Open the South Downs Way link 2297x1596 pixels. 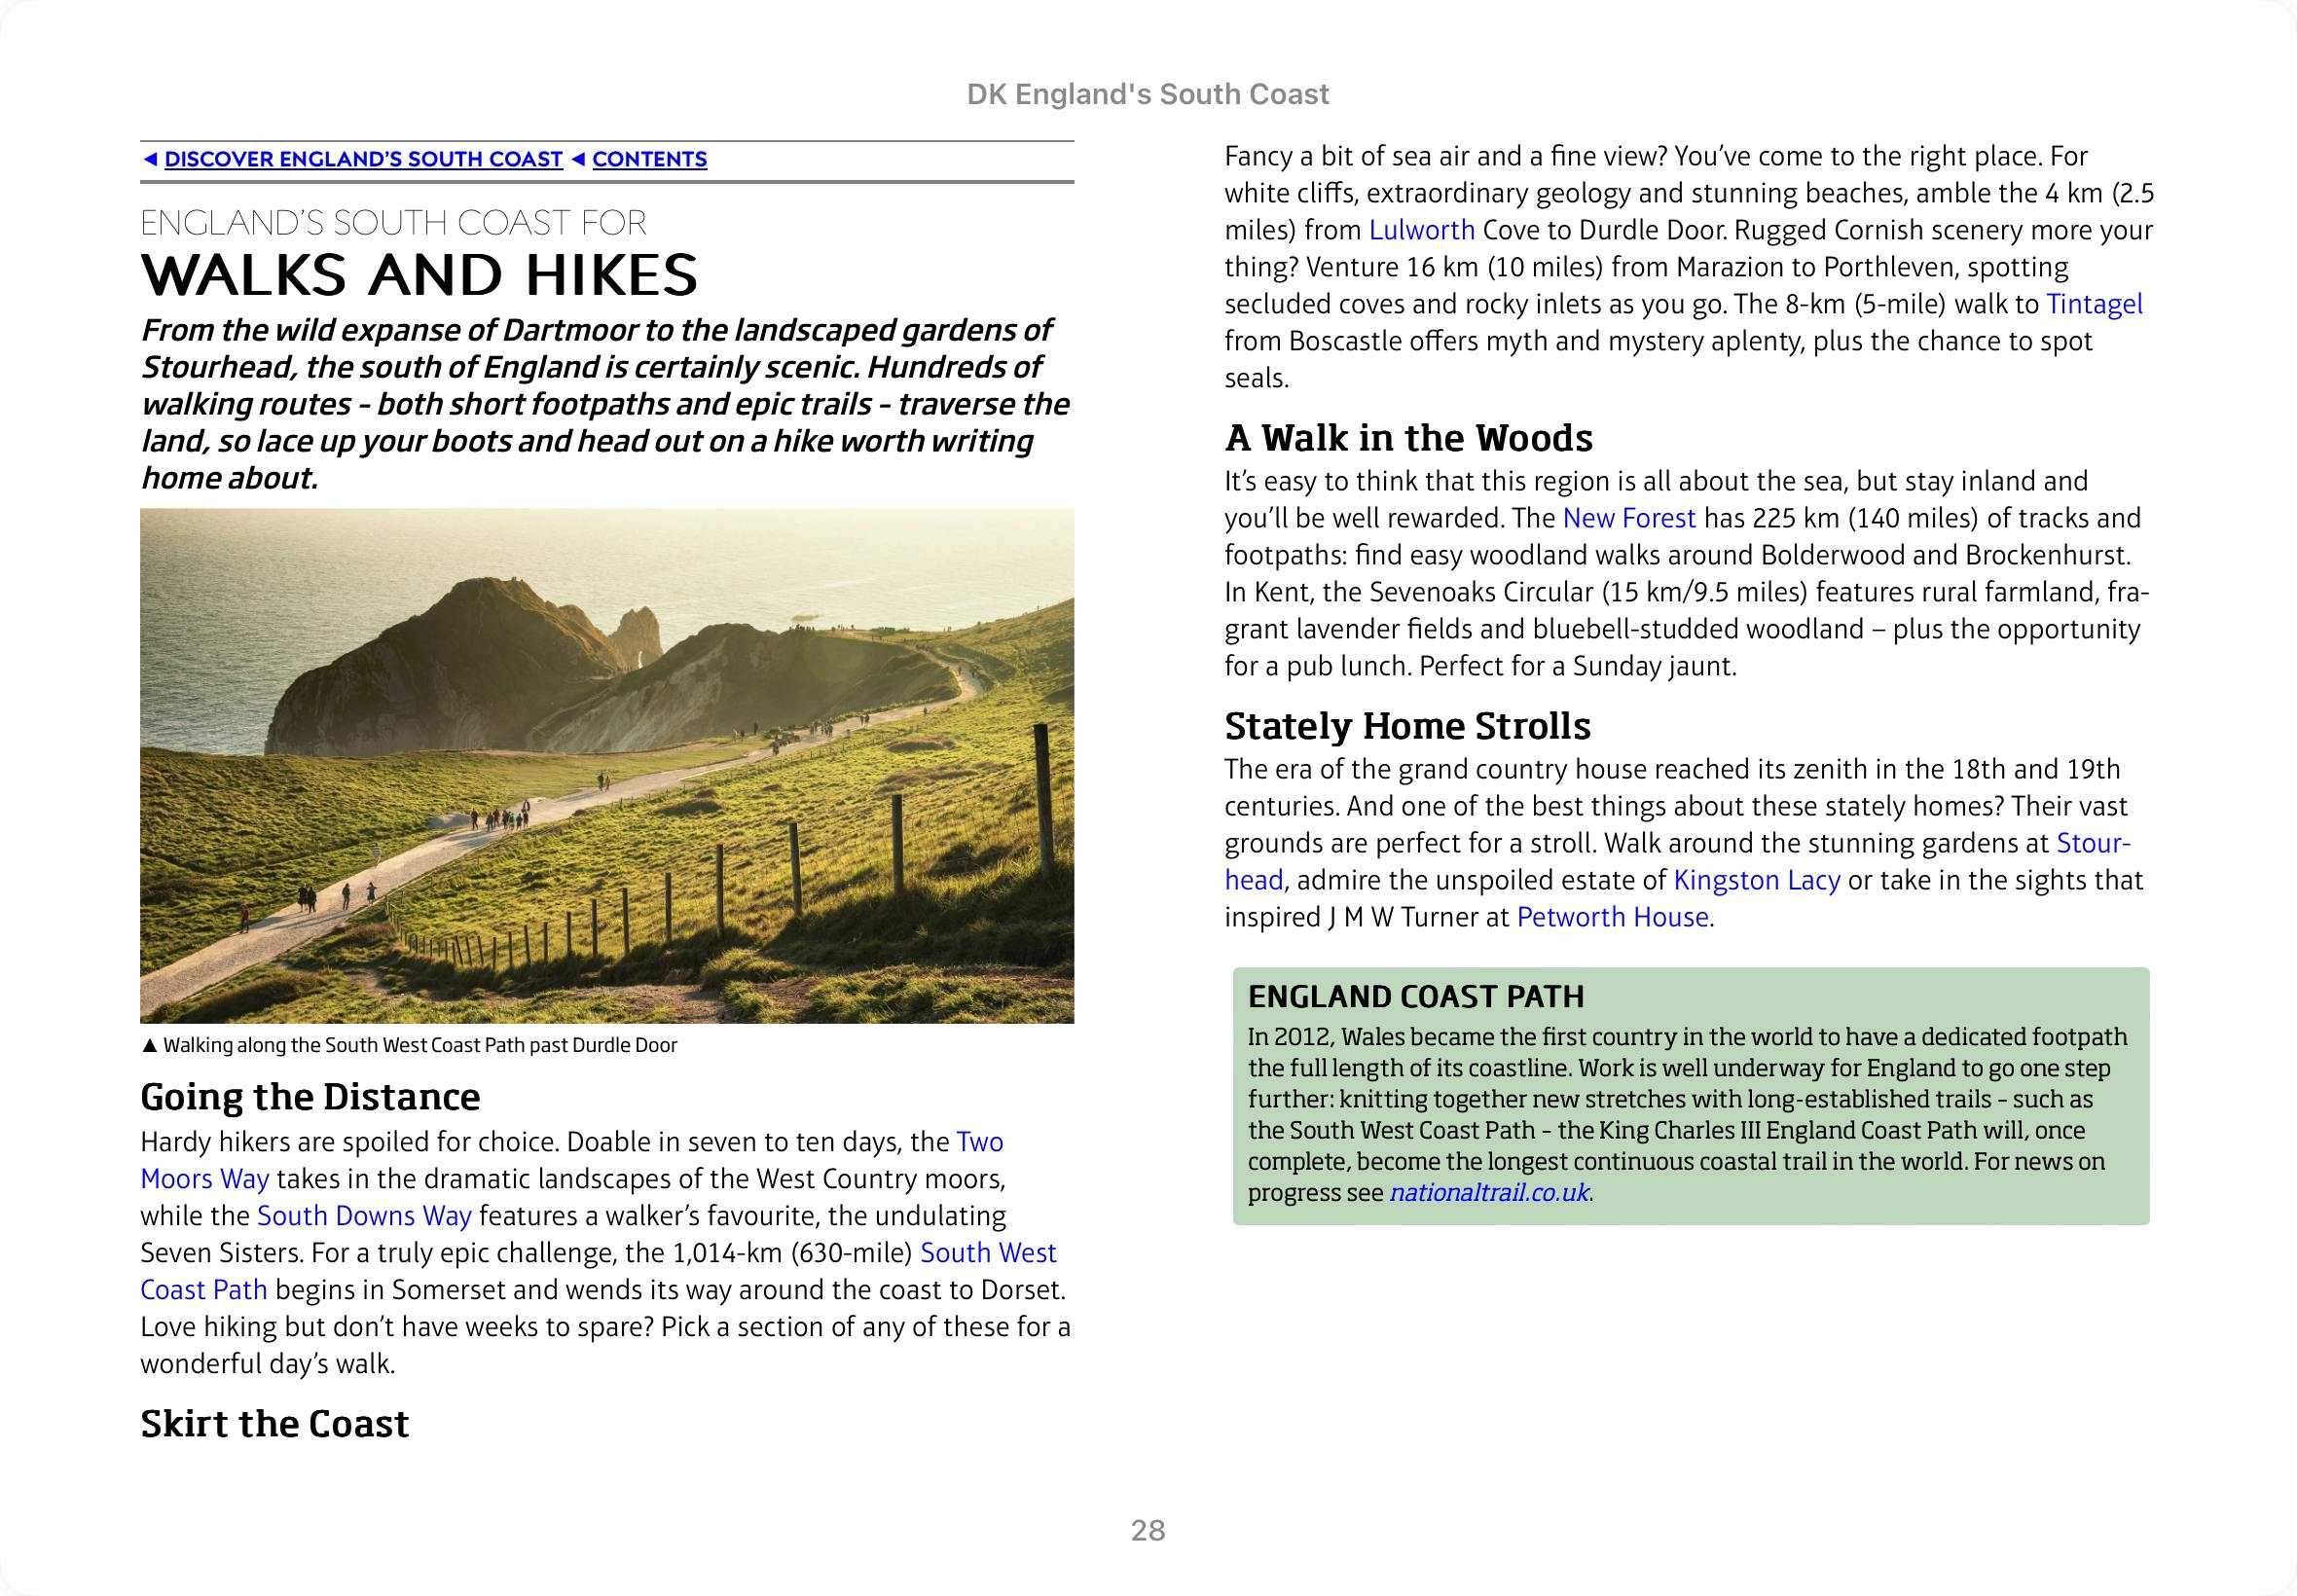tap(364, 1216)
